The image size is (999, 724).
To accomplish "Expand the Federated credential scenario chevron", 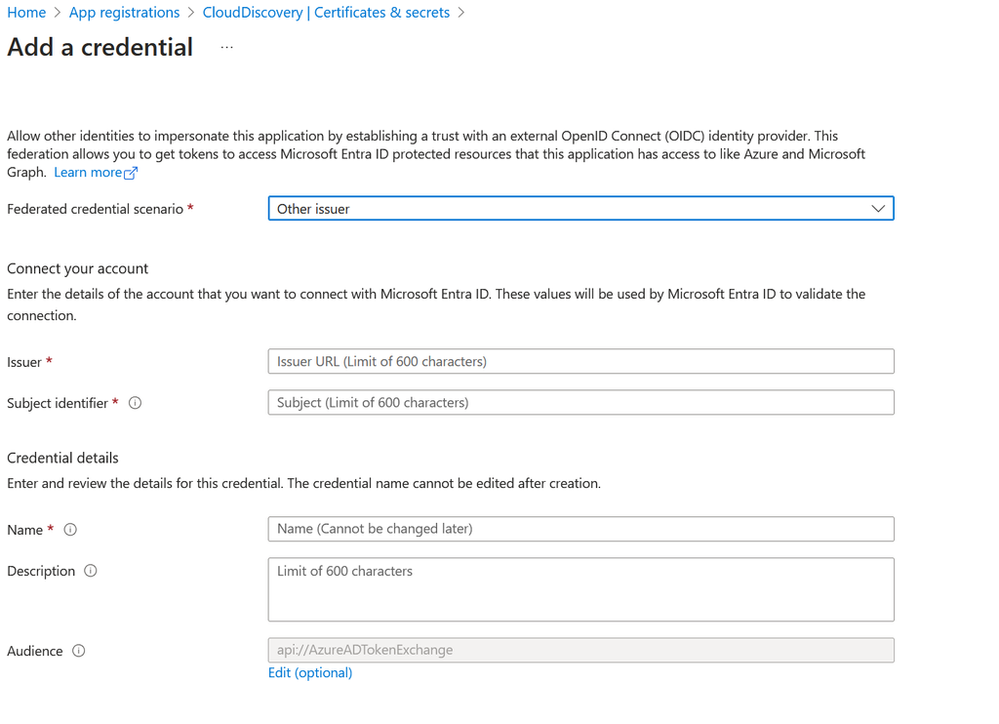I will click(878, 209).
